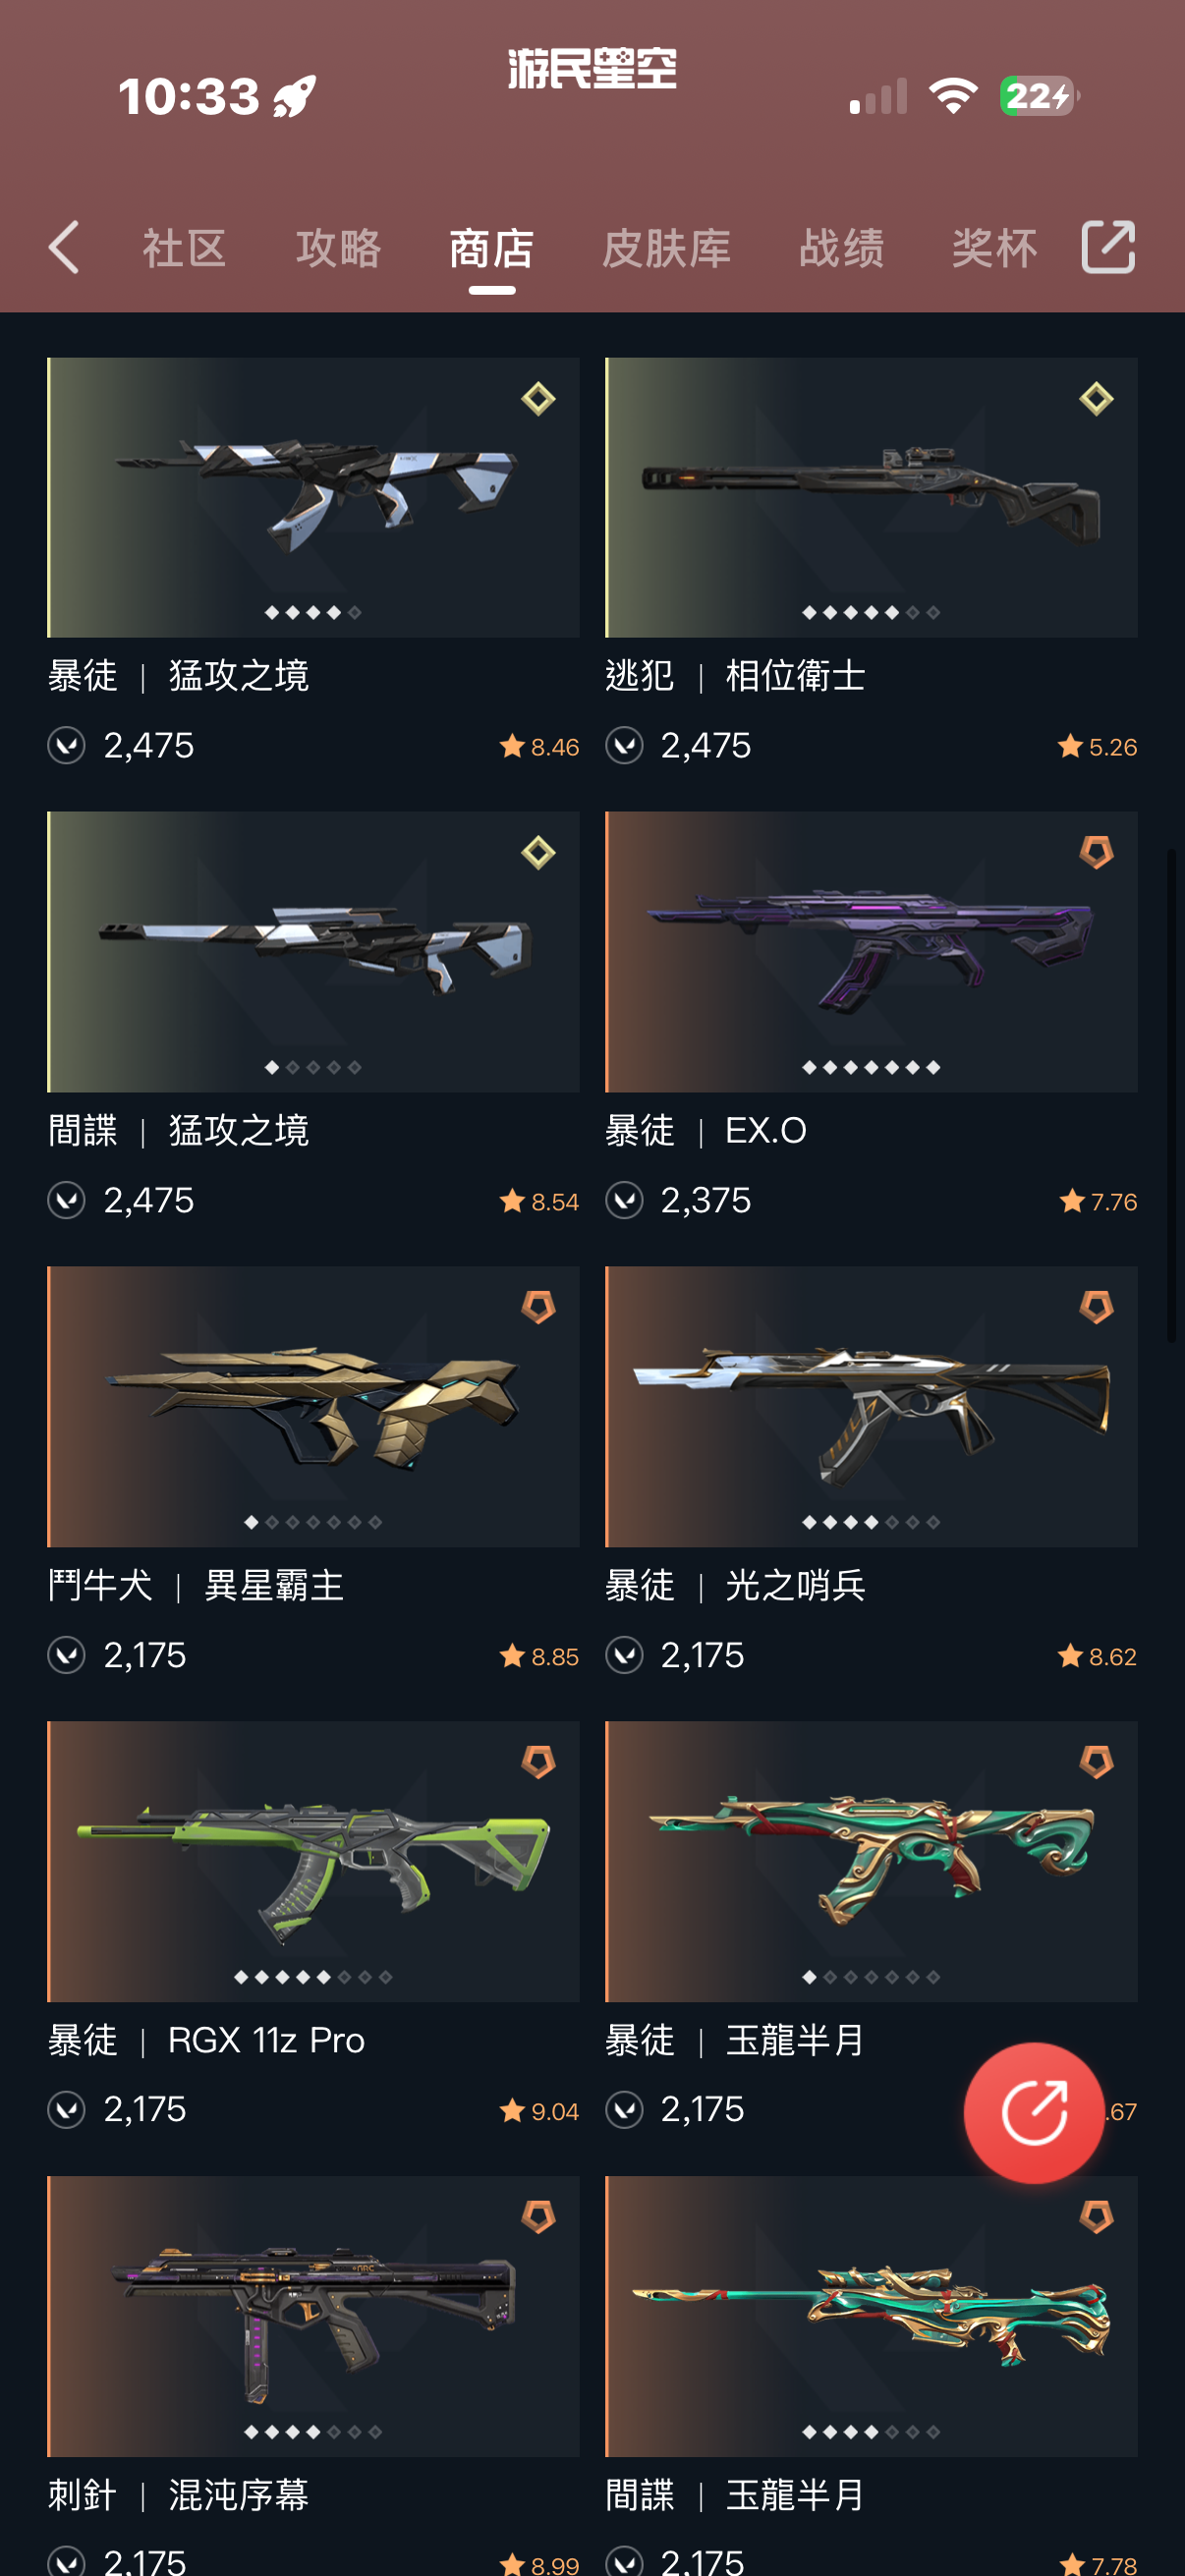Screen dimensions: 1185x2576
Task: Tap the red floating share button
Action: (1034, 2111)
